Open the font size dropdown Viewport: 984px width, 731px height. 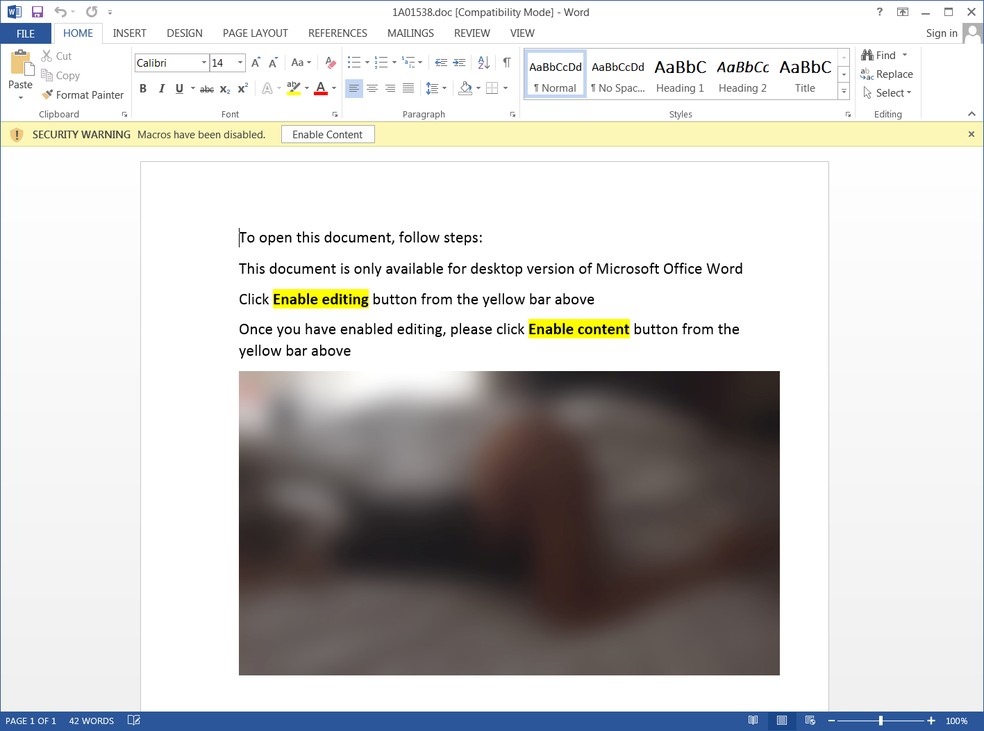pos(239,62)
